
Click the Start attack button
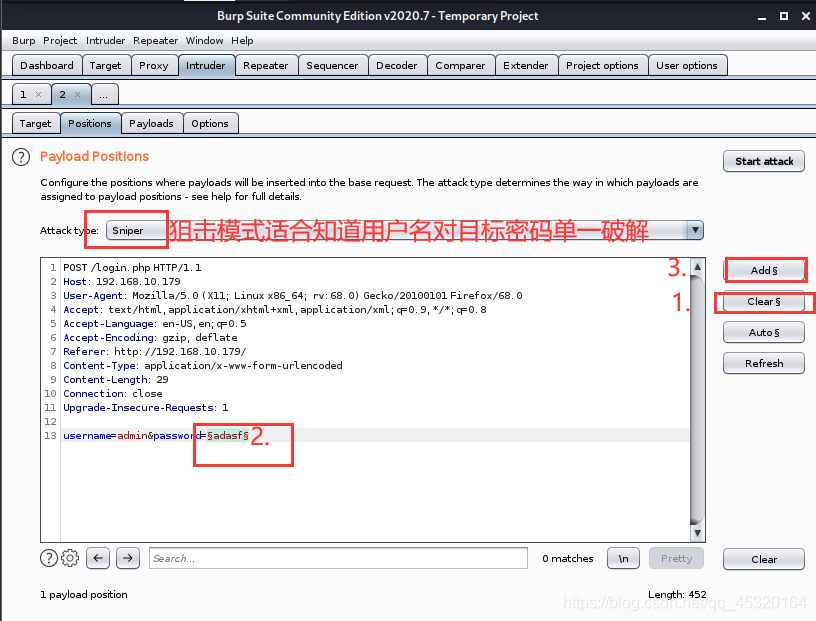click(x=764, y=161)
